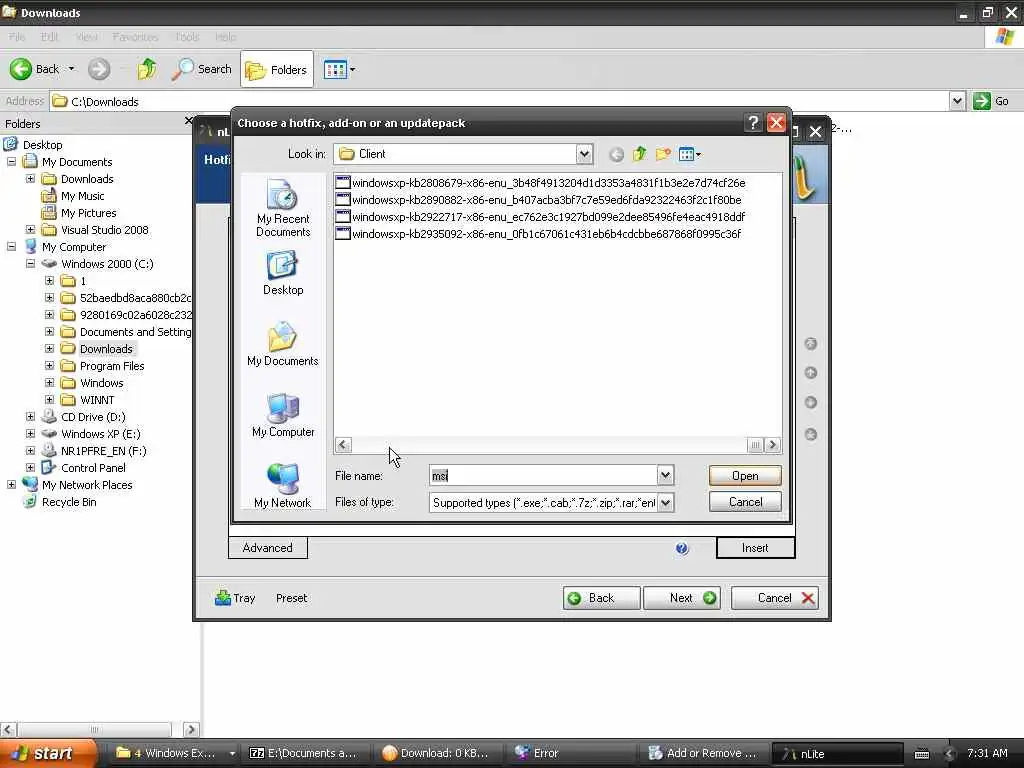Click Preset in nLite
1024x768 pixels.
[x=291, y=598]
